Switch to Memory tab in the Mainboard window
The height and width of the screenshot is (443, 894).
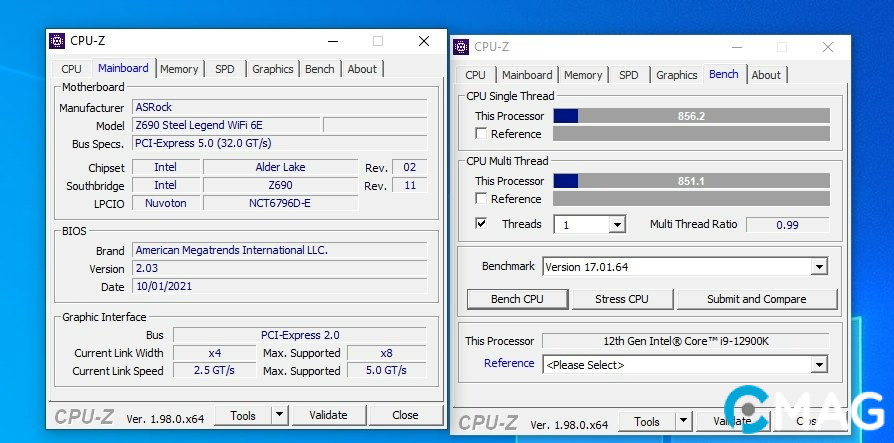pos(179,69)
